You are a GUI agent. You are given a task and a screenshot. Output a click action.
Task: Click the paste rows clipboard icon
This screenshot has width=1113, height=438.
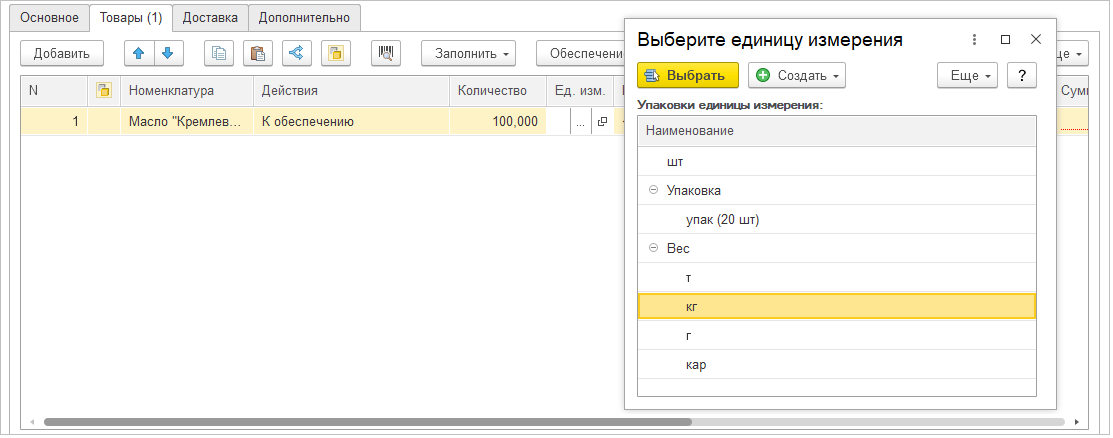258,53
